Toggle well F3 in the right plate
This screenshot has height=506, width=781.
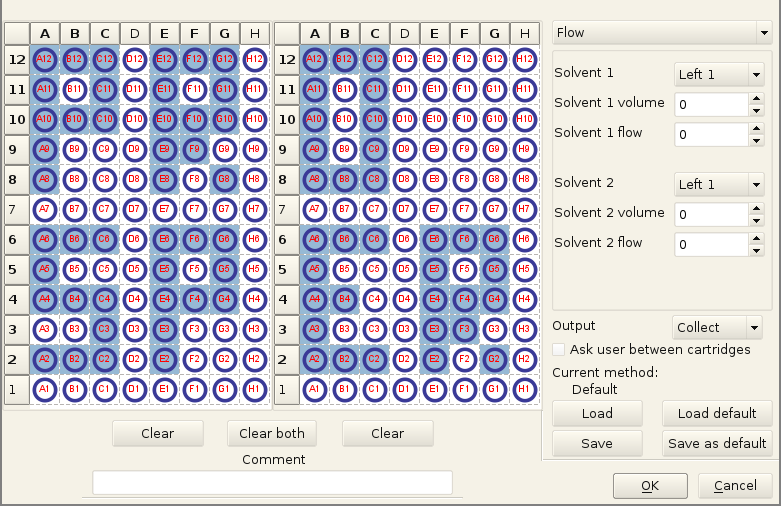[465, 329]
